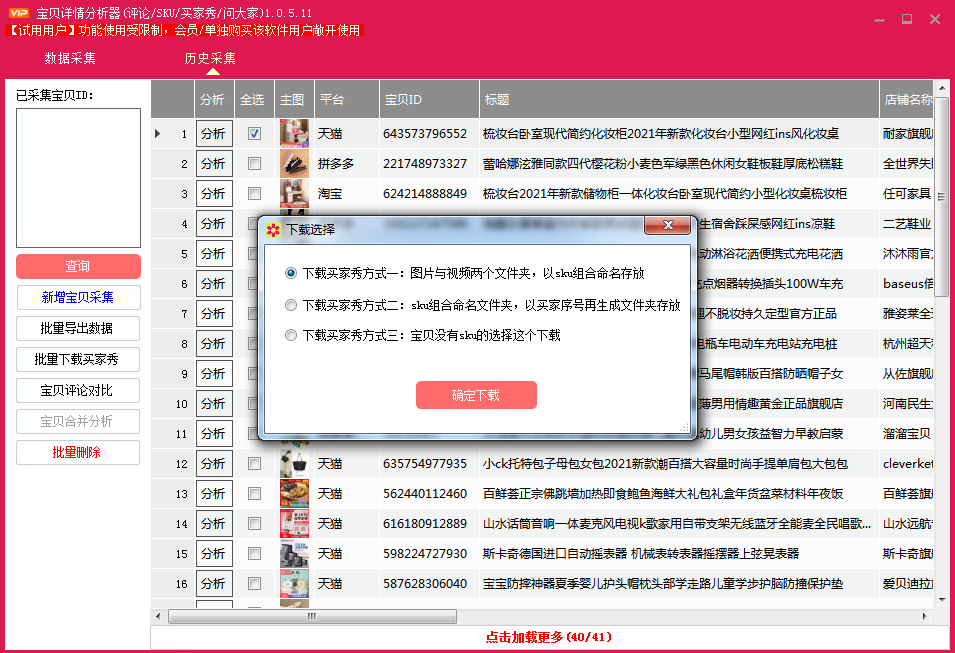Click the VIP badge icon in title bar
Viewport: 955px width, 653px height.
tap(17, 13)
